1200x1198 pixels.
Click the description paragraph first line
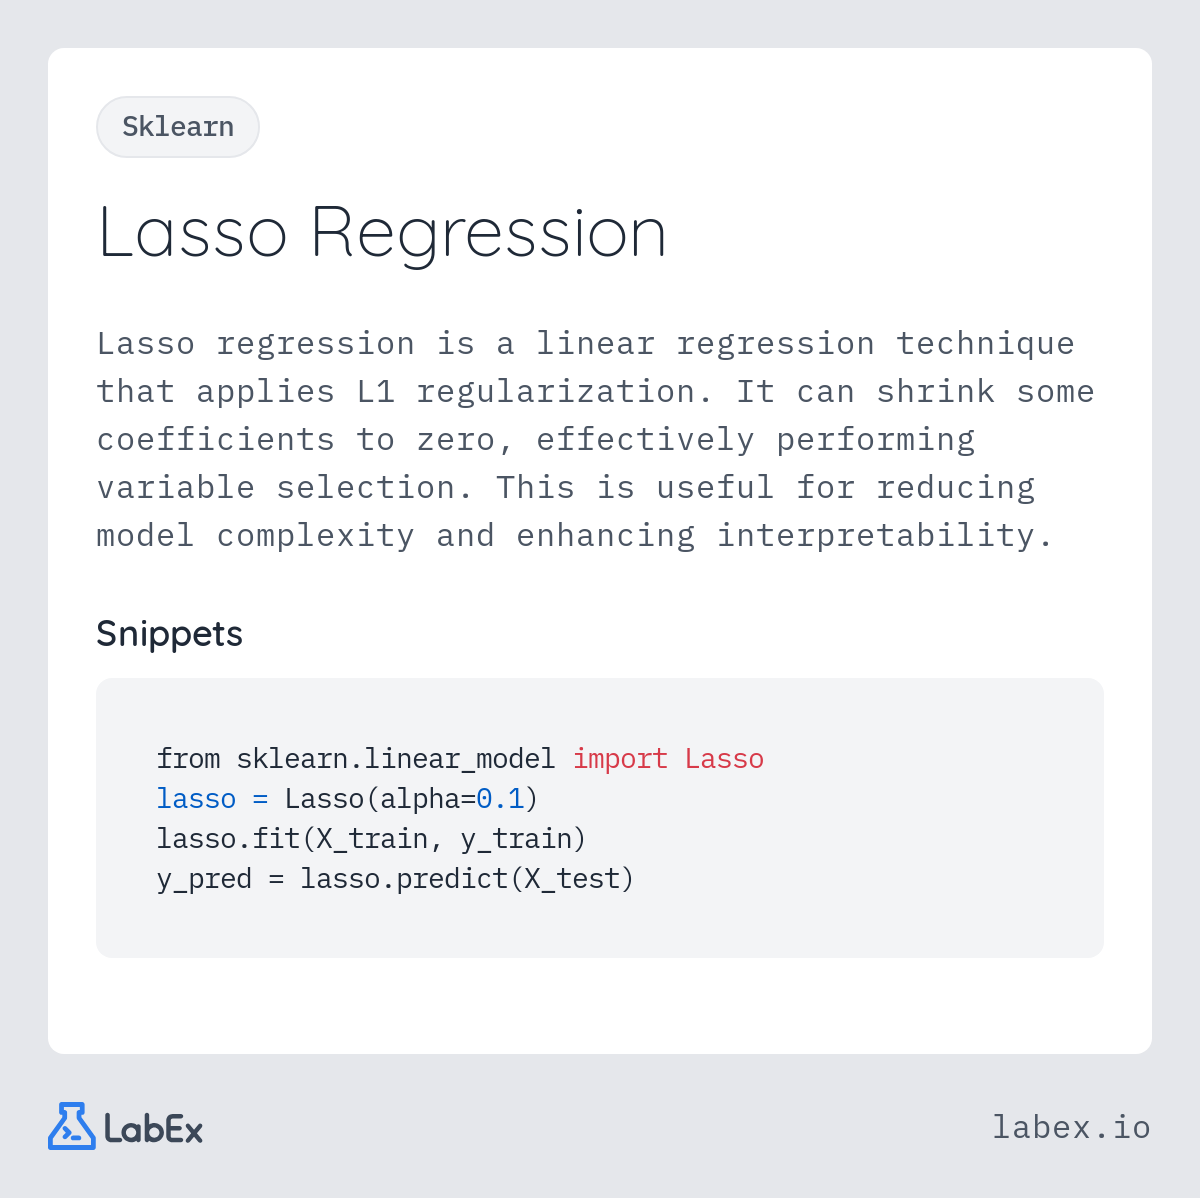tap(585, 344)
